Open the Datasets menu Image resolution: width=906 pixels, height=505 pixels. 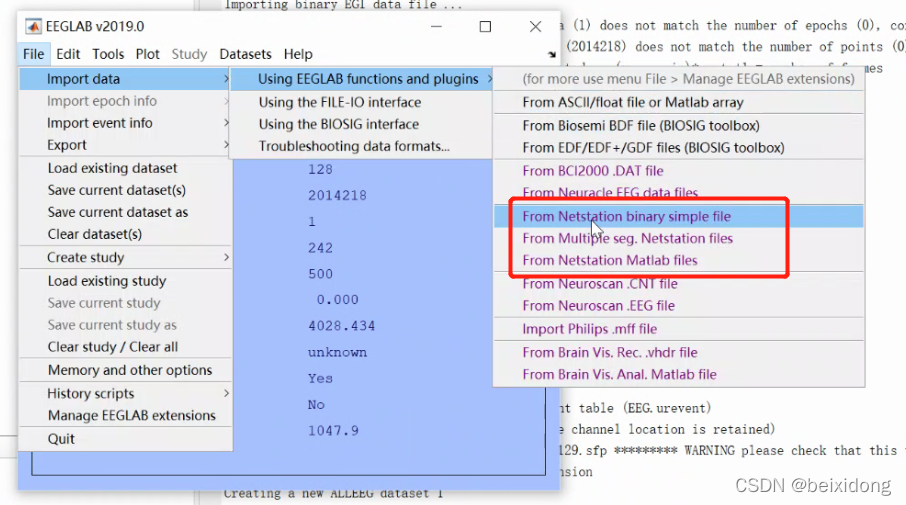246,54
